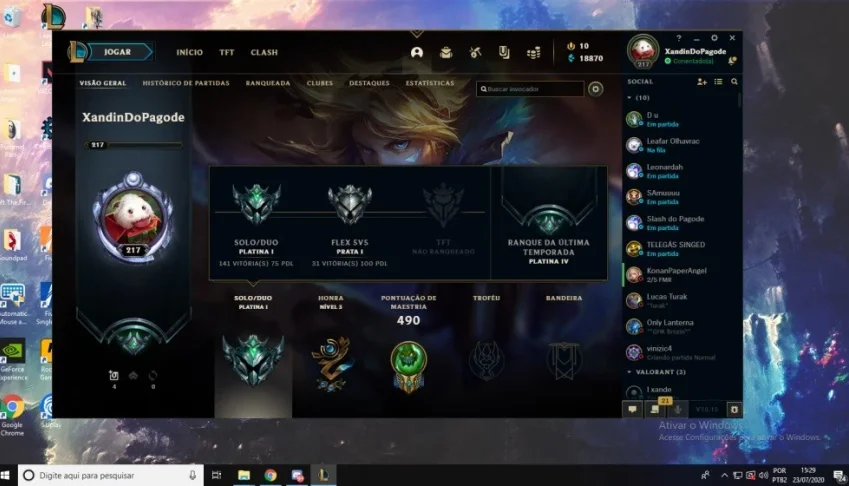Screen dimensions: 849x486
Task: Click the Poro summoner icon on profile
Action: click(133, 218)
